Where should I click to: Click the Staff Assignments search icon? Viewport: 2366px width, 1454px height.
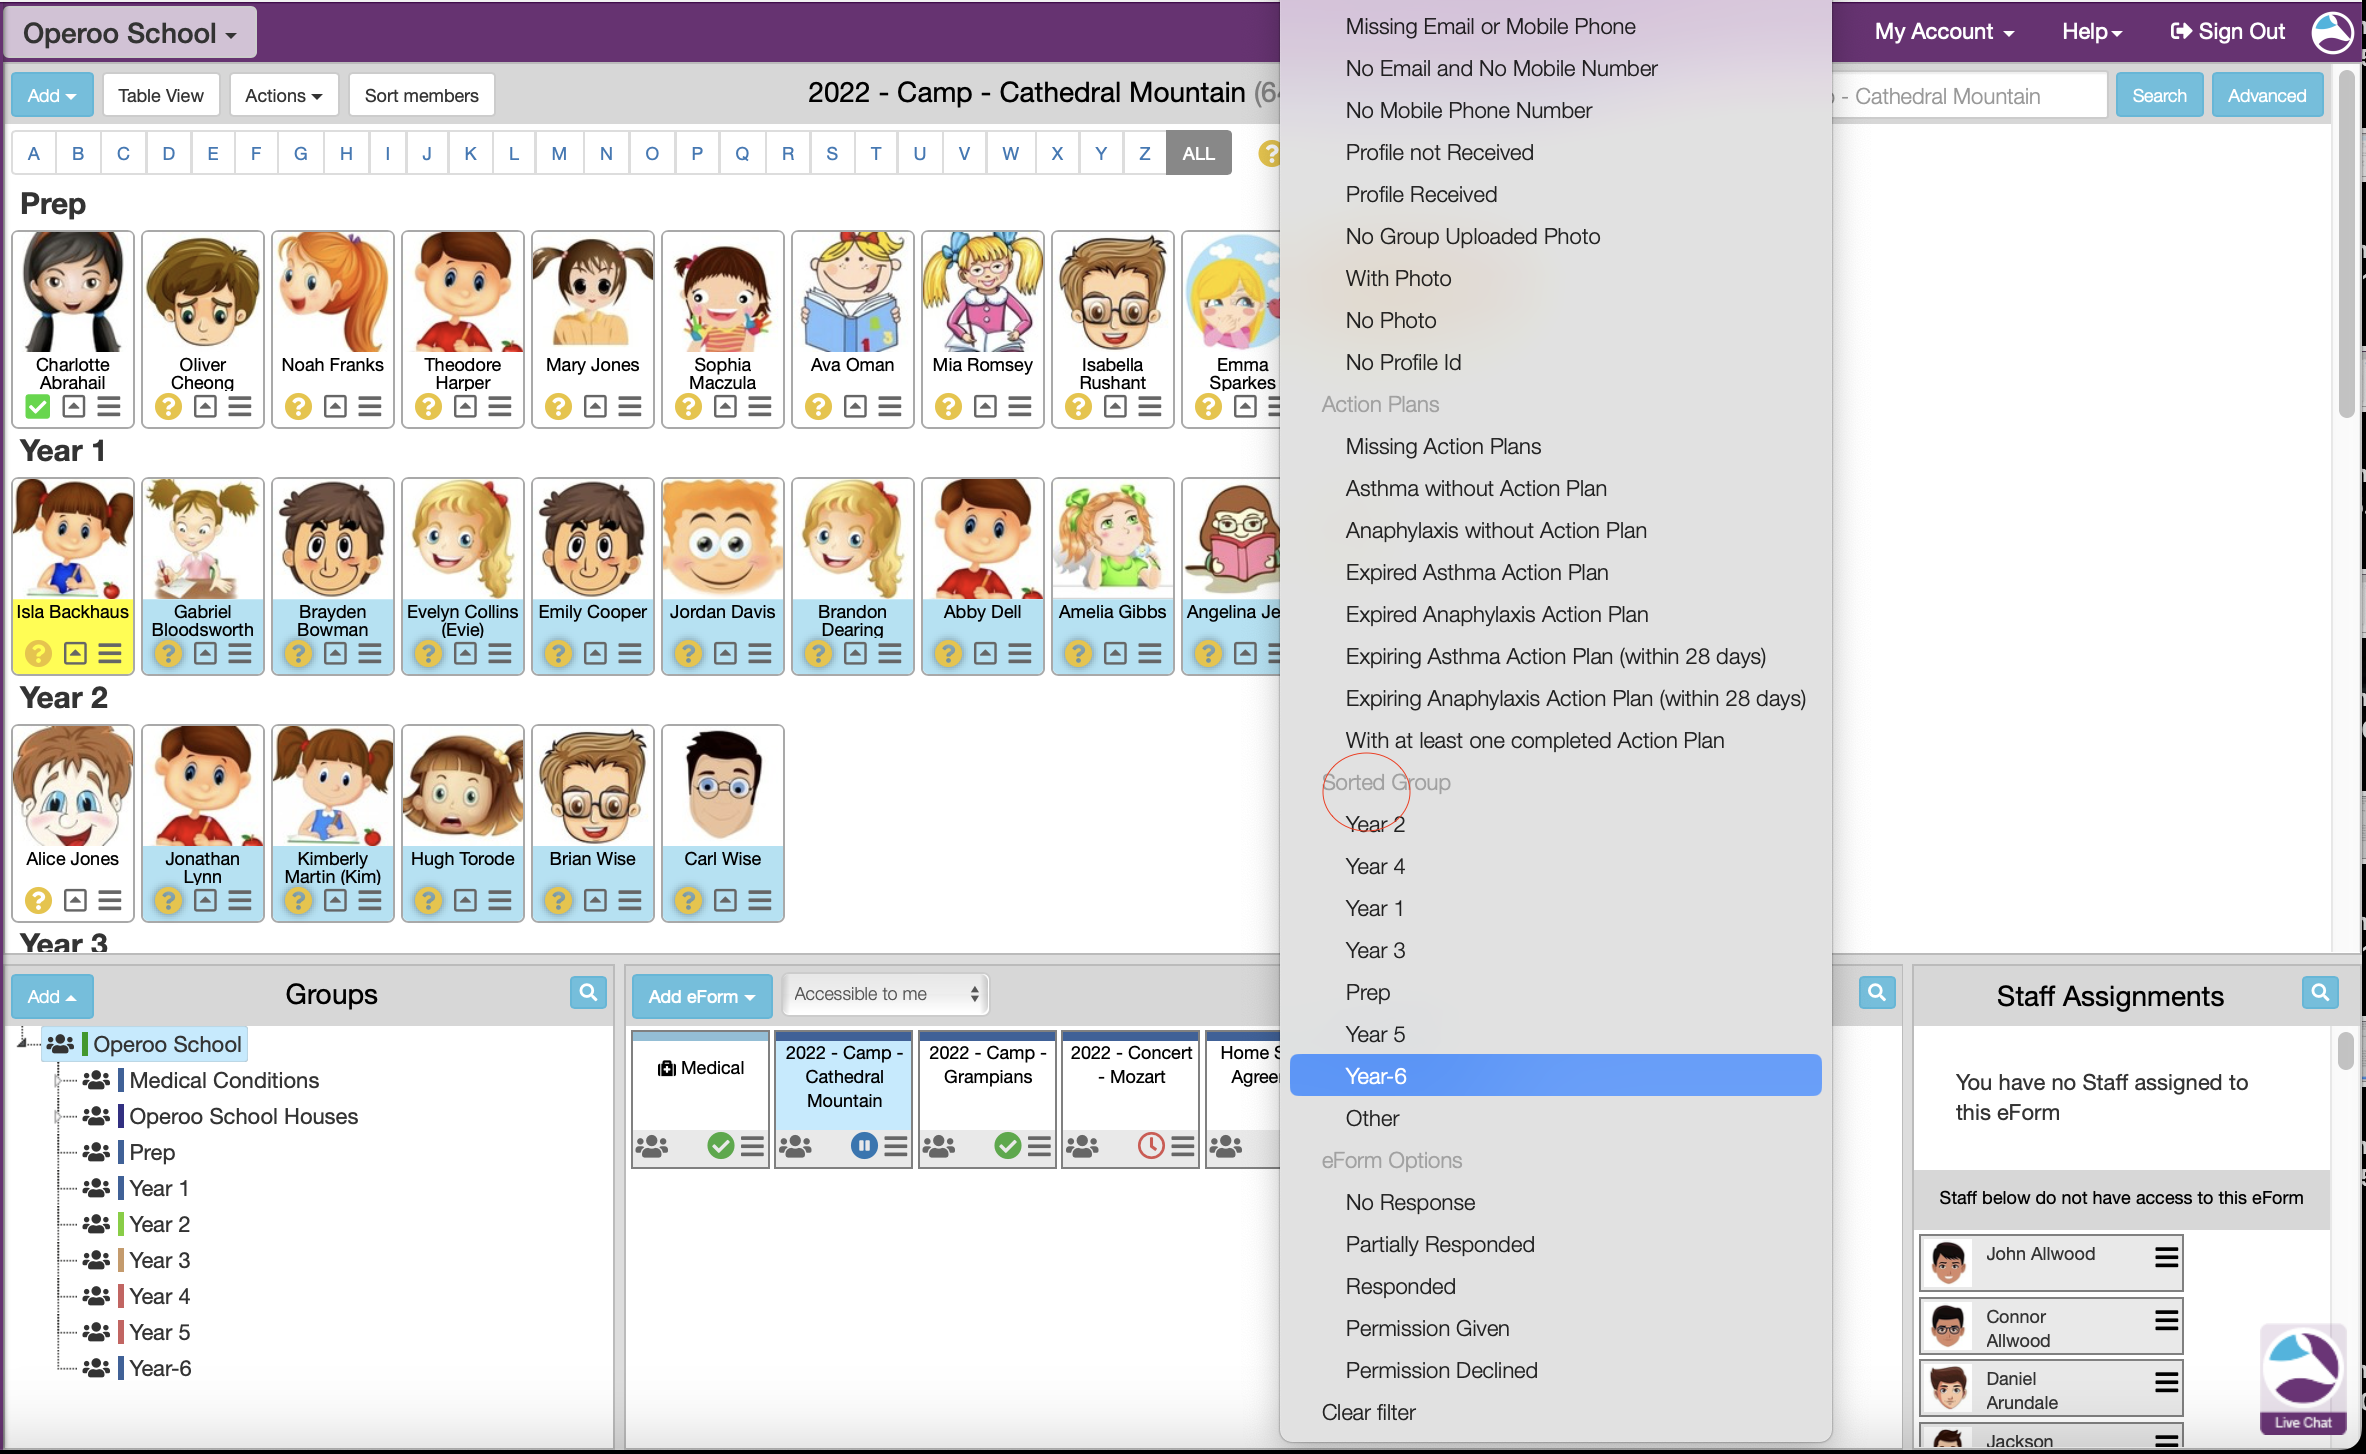click(2319, 993)
